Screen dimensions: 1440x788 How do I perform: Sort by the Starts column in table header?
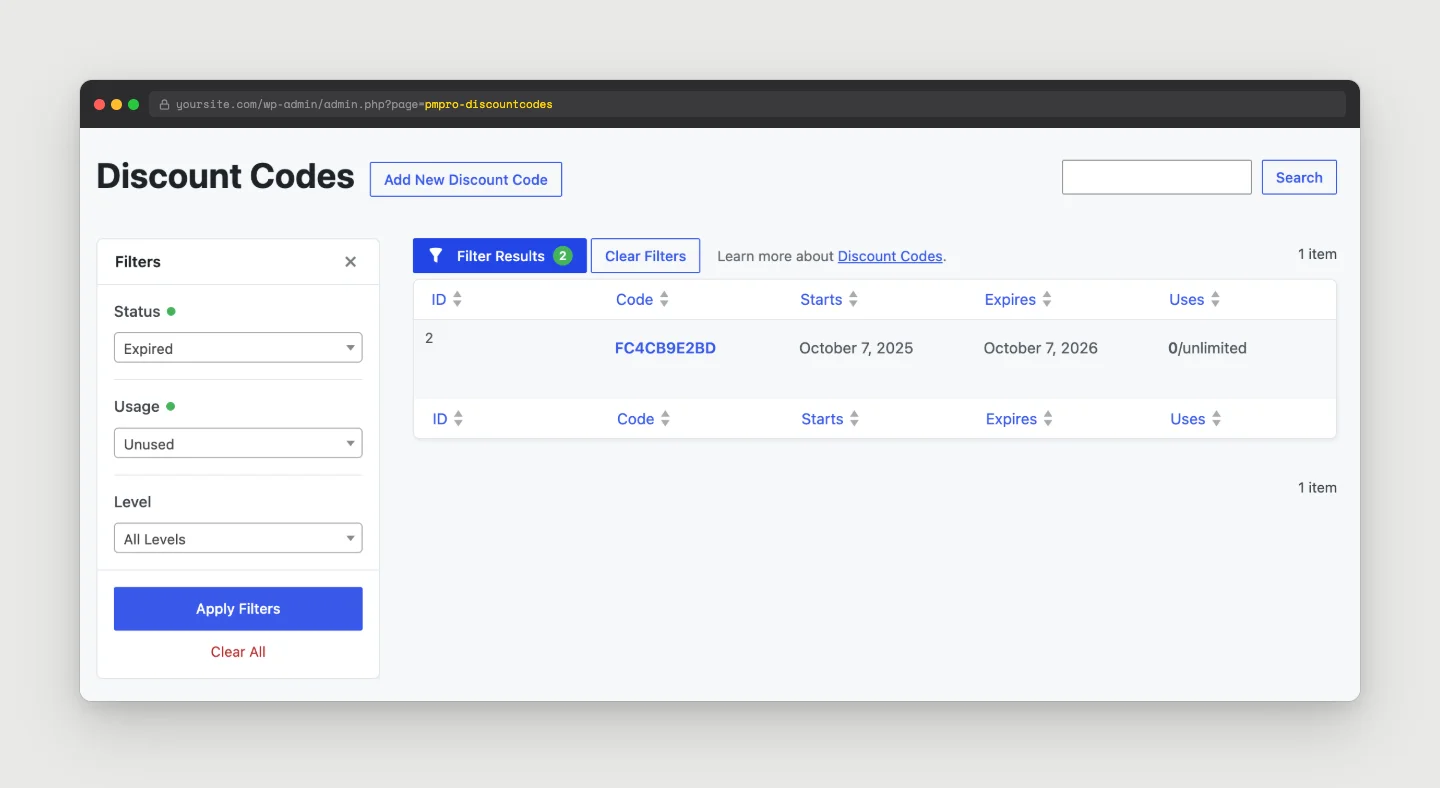click(x=821, y=299)
